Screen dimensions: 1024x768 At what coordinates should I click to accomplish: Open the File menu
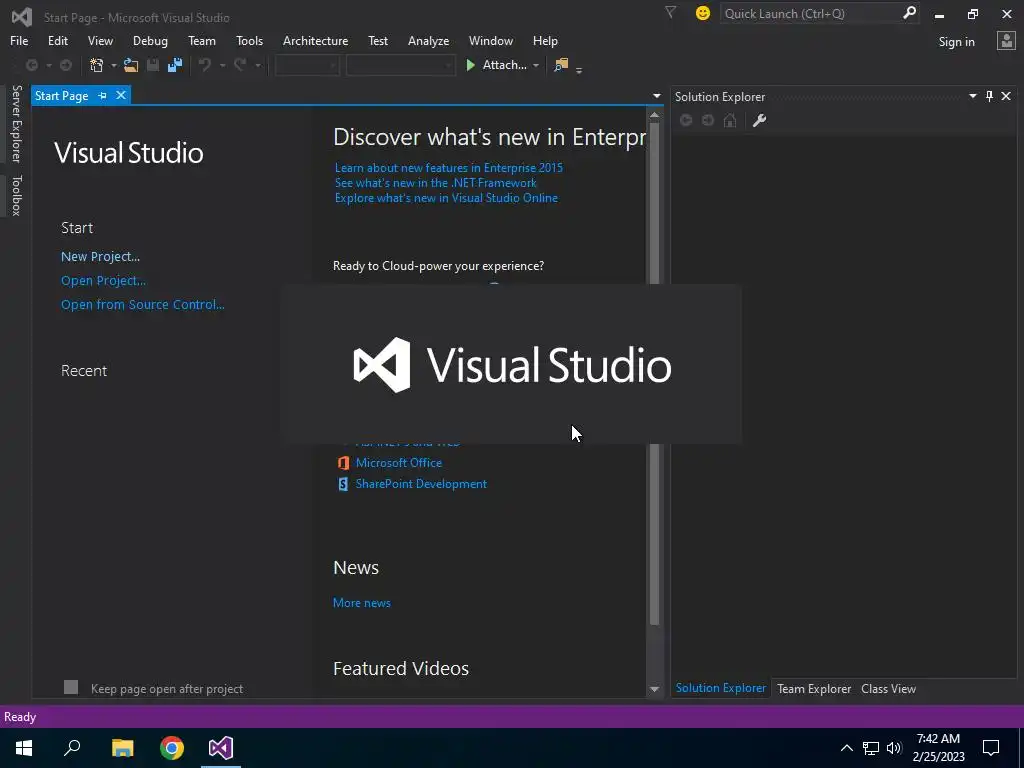tap(19, 40)
